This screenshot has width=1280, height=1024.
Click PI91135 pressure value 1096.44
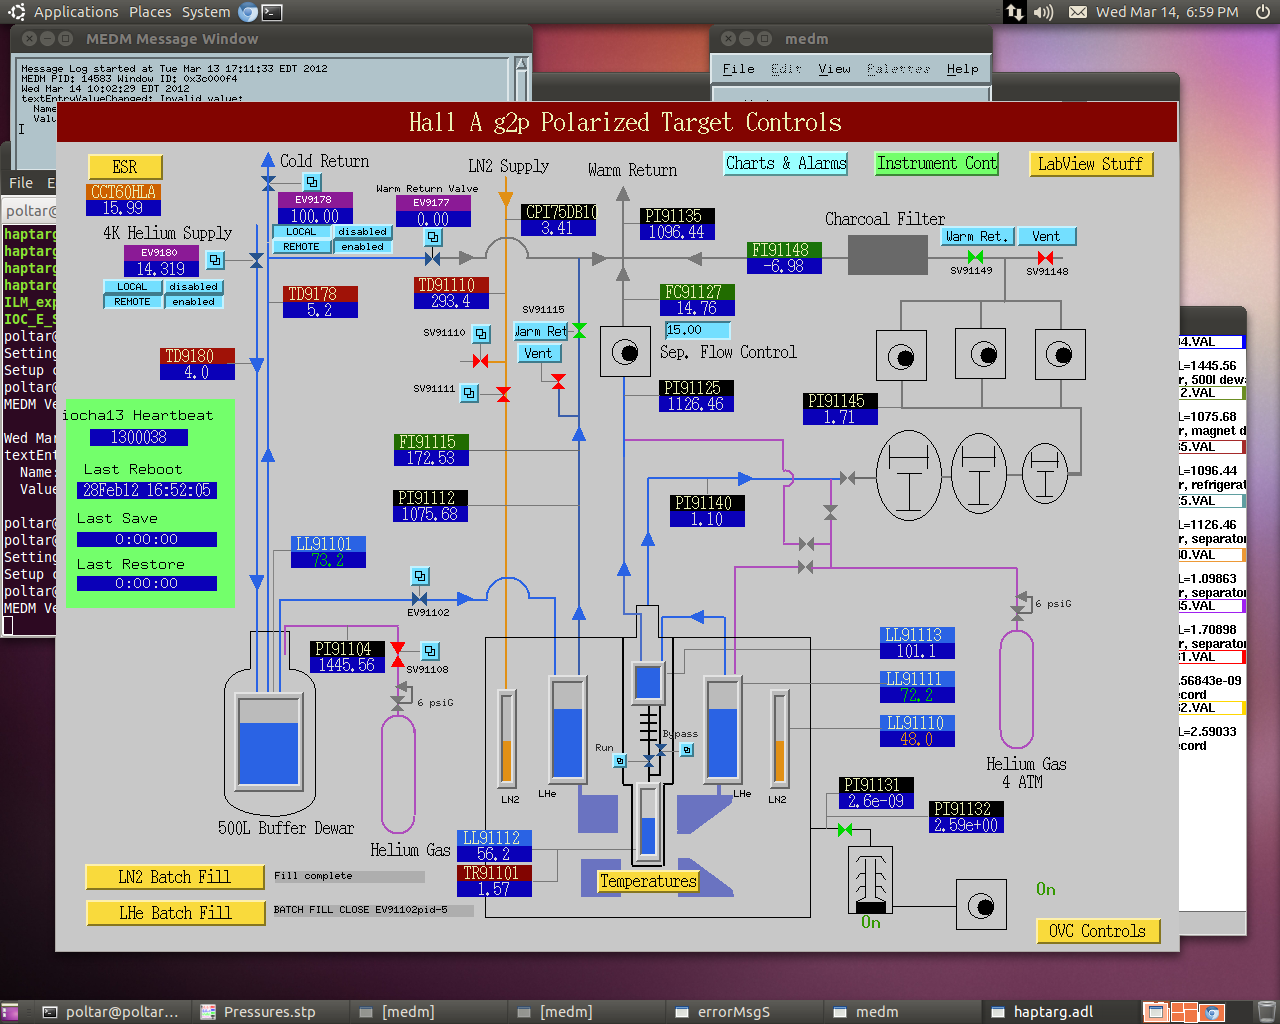(x=676, y=232)
